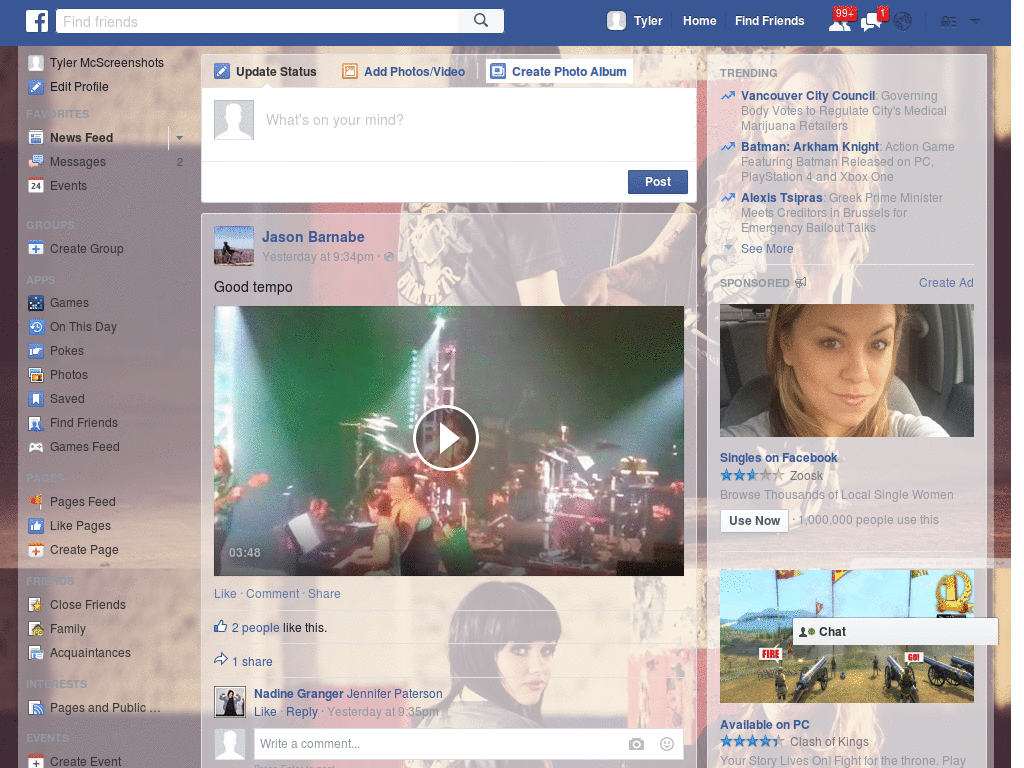Click the Edit Profile pencil icon
This screenshot has width=1024, height=768.
(36, 87)
